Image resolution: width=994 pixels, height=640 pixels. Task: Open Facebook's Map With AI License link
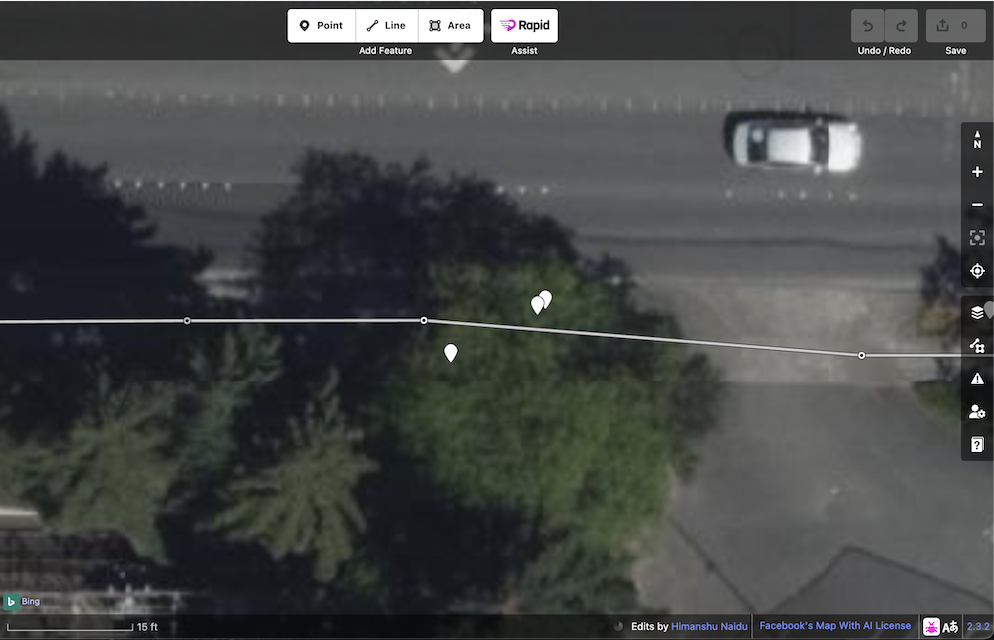point(835,626)
